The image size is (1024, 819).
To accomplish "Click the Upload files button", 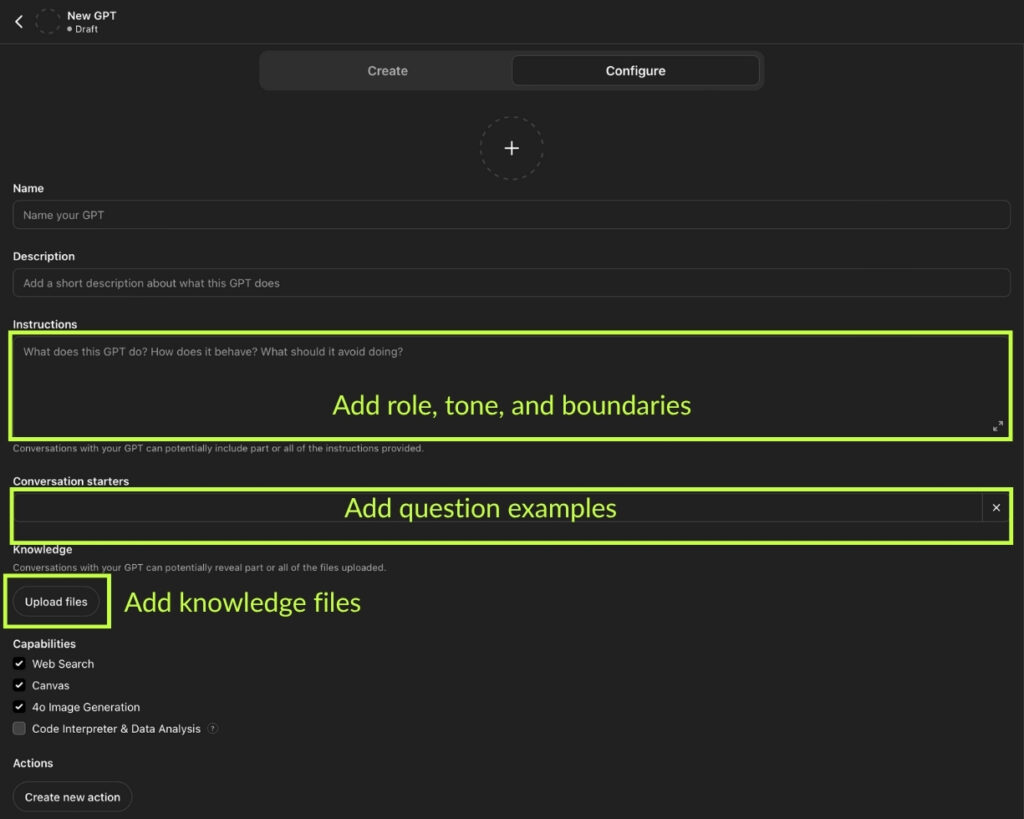I will 56,602.
